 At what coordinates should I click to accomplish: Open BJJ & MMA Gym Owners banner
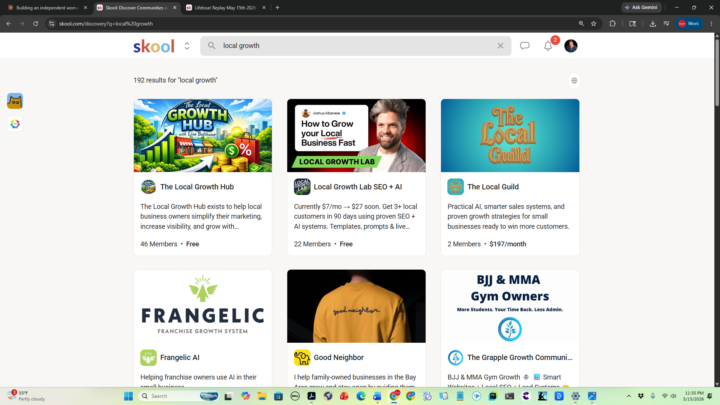click(510, 306)
